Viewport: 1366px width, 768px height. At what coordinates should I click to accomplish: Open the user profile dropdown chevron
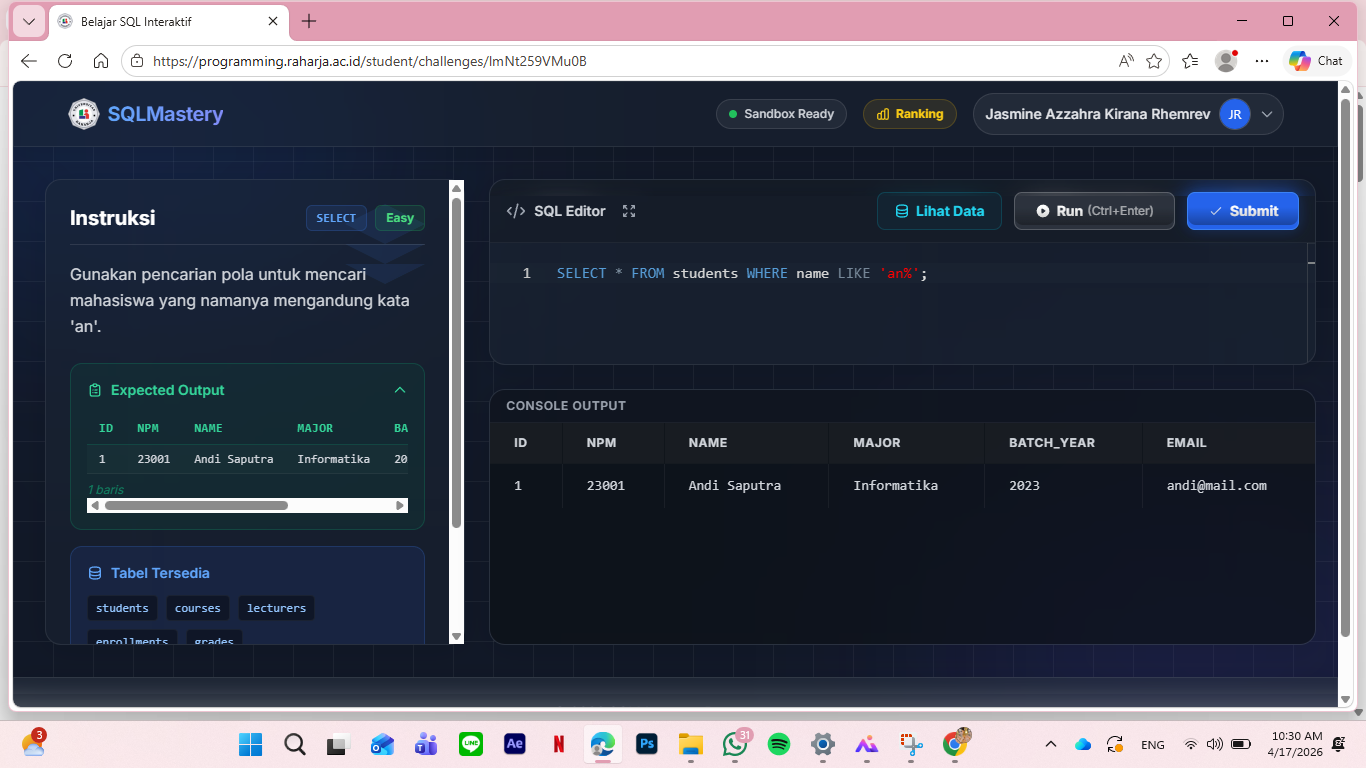1267,114
